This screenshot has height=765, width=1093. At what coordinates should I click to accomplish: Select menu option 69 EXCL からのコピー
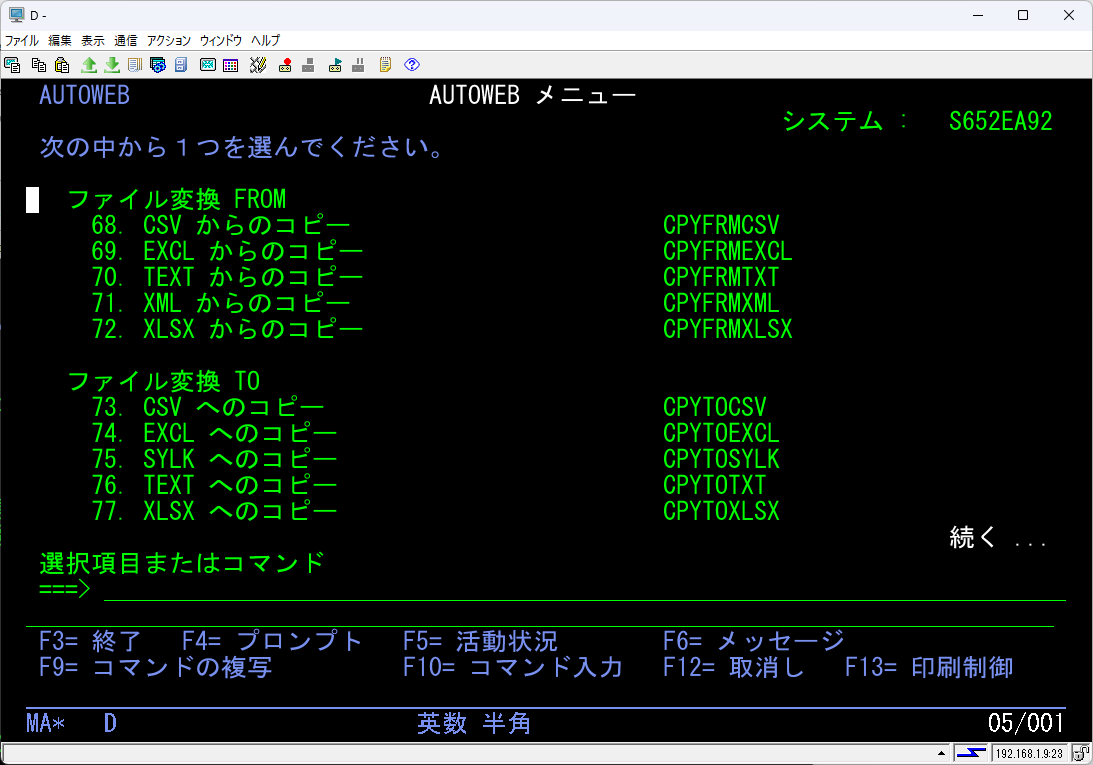pyautogui.click(x=252, y=250)
